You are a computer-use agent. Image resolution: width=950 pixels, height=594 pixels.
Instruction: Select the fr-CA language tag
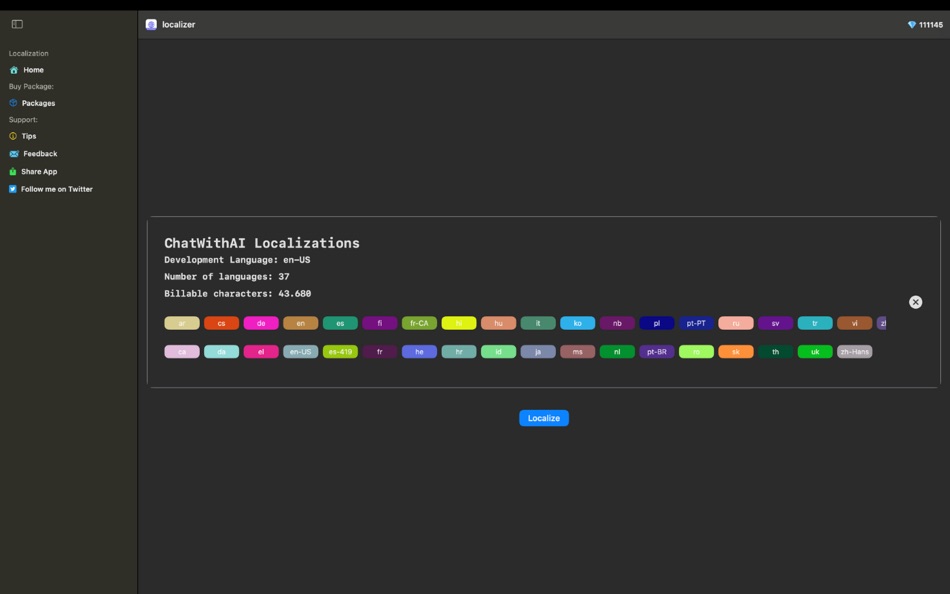point(419,323)
